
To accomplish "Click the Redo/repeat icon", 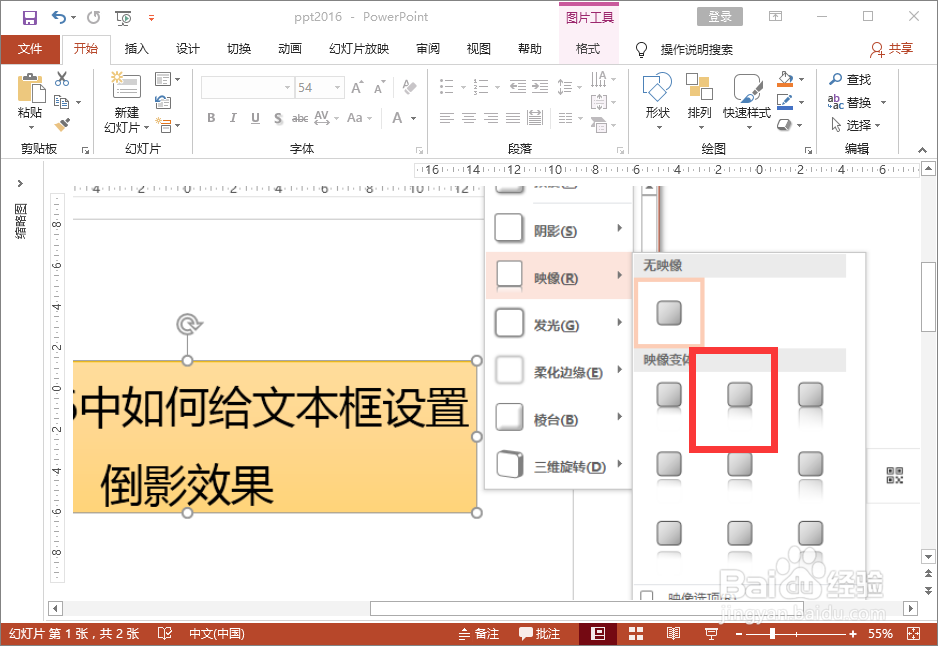I will 93,17.
